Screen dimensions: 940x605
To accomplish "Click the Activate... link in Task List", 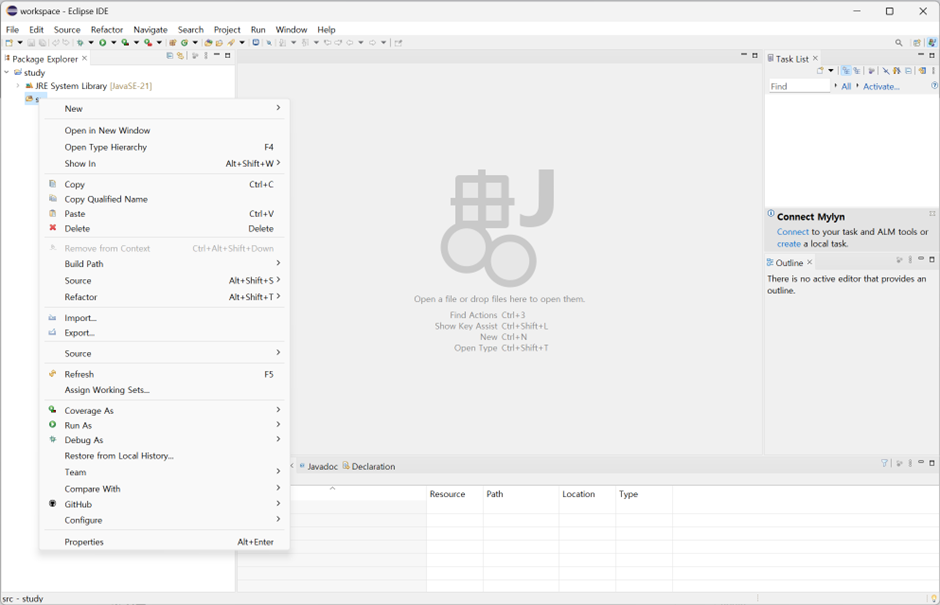I will [881, 86].
